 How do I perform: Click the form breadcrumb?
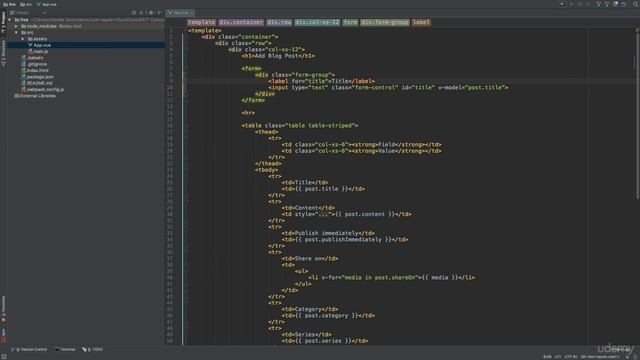(x=350, y=22)
